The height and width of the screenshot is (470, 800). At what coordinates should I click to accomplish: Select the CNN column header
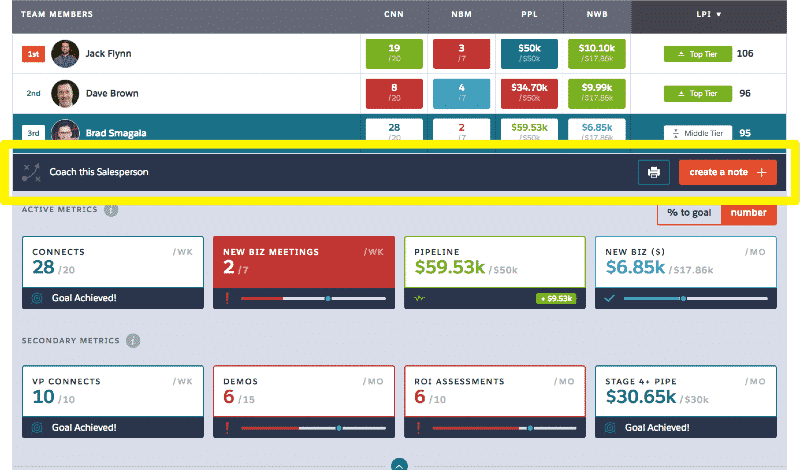394,14
